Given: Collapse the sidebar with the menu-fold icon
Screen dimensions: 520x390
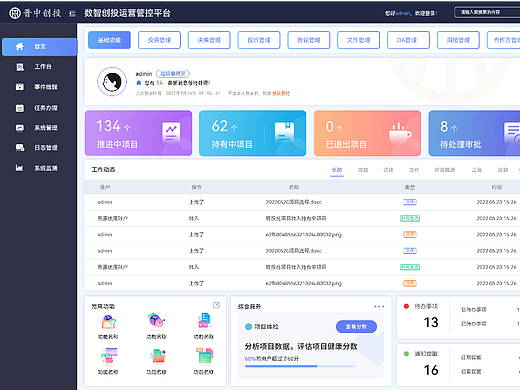Looking at the screenshot, I should click(x=72, y=14).
